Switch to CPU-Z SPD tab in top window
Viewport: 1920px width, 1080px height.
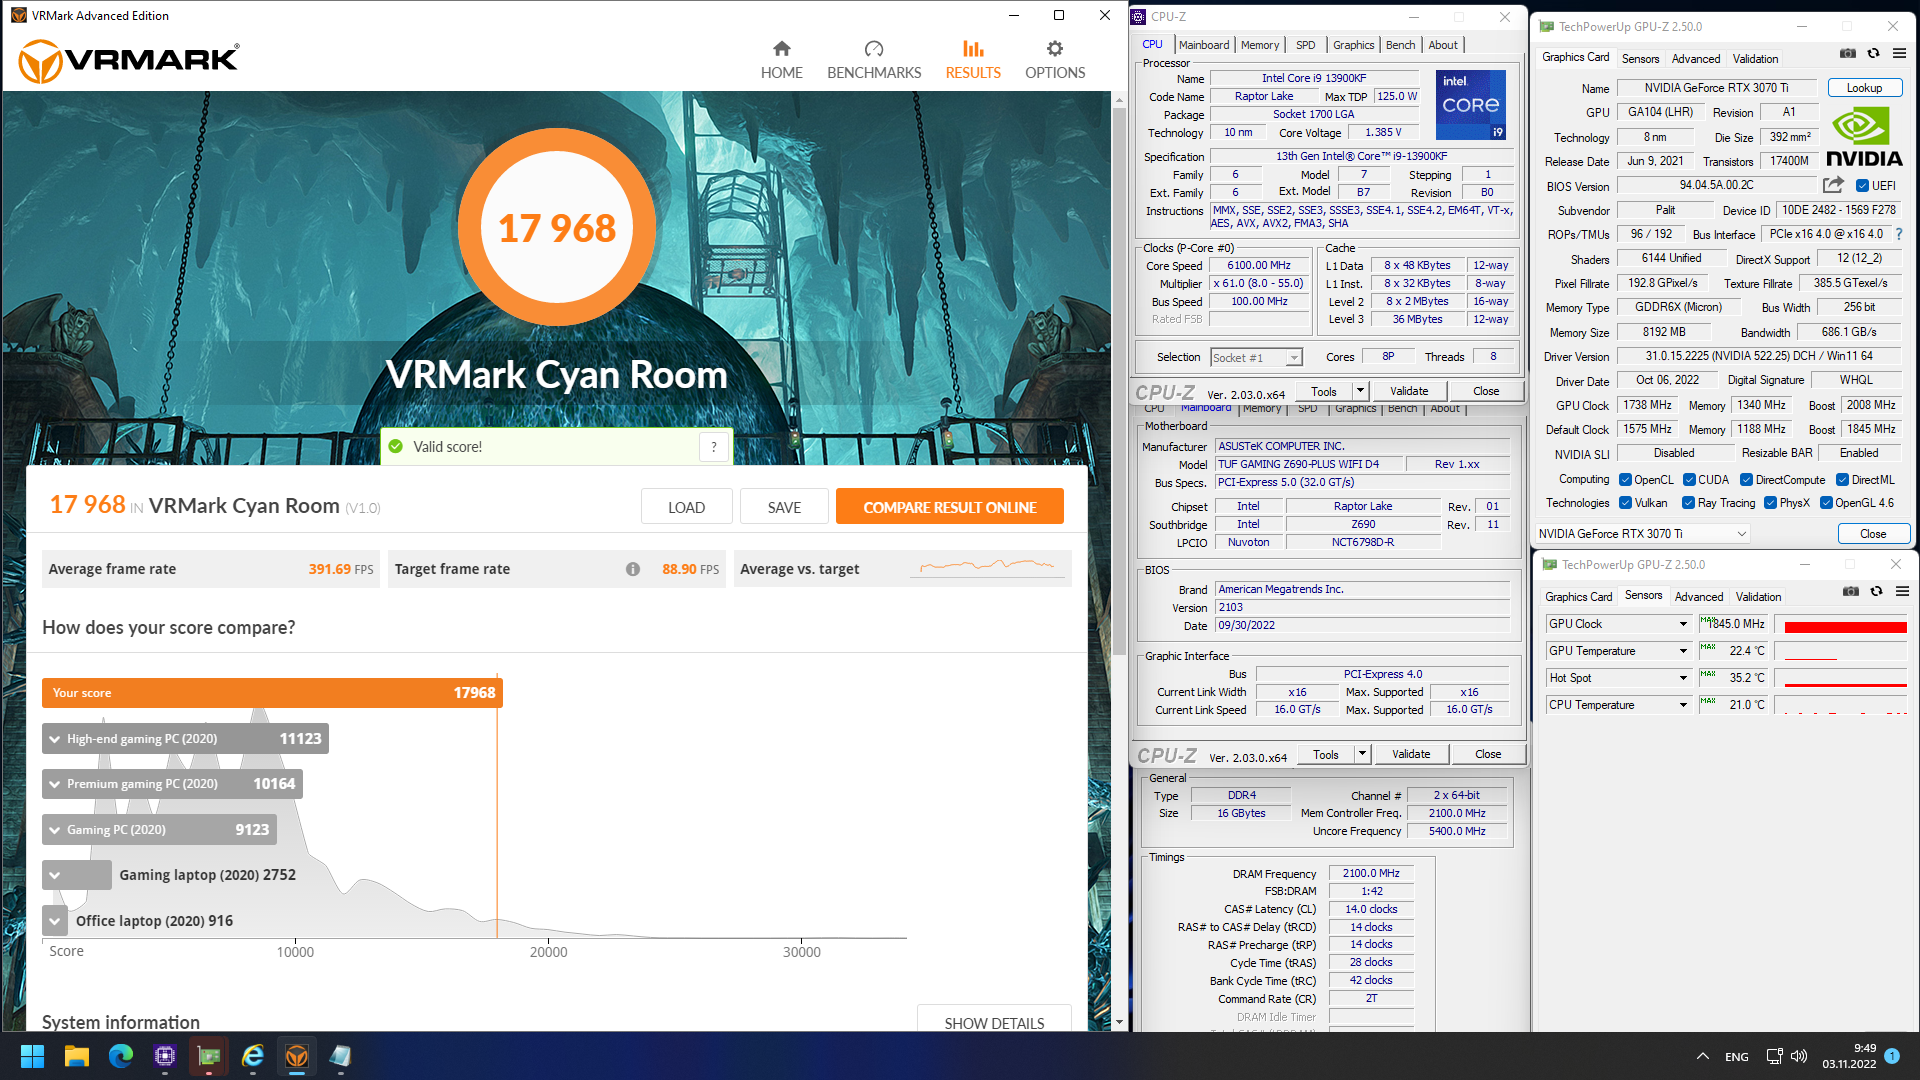[x=1305, y=45]
